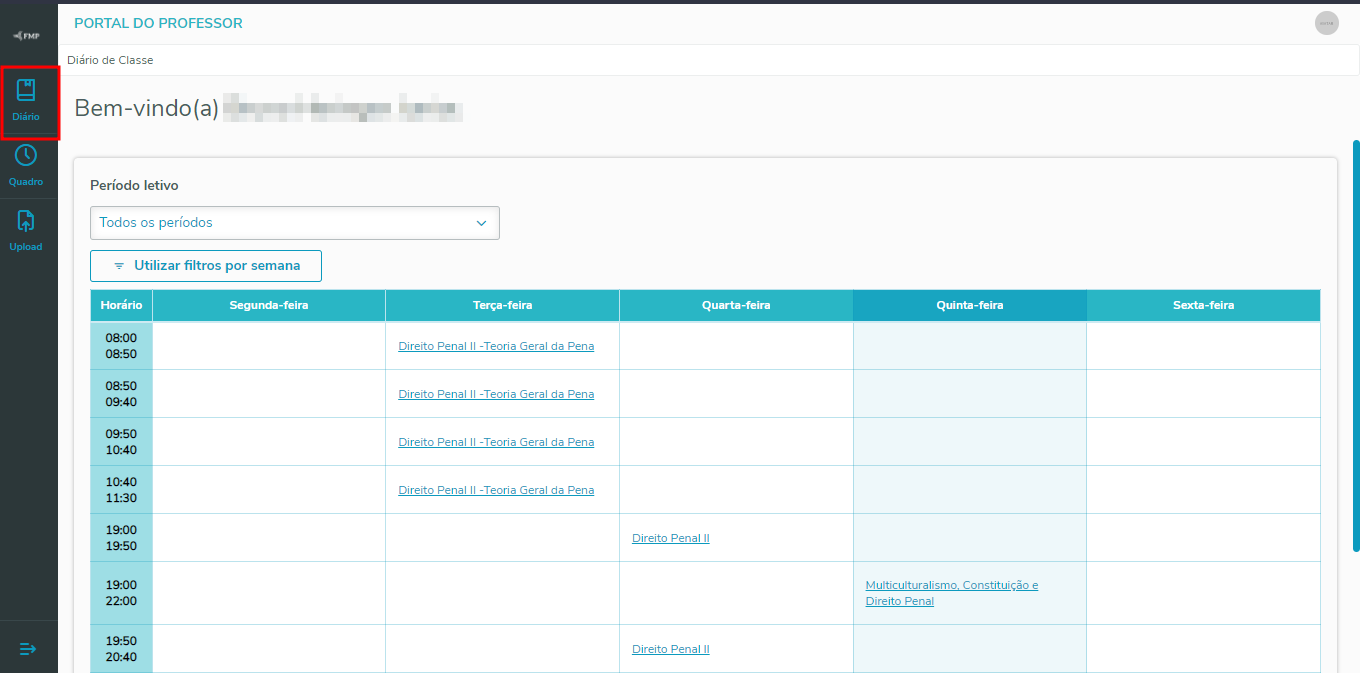Open Direito Penal II link at 19:00 Quarta-feira
The image size is (1360, 673).
pyautogui.click(x=671, y=538)
